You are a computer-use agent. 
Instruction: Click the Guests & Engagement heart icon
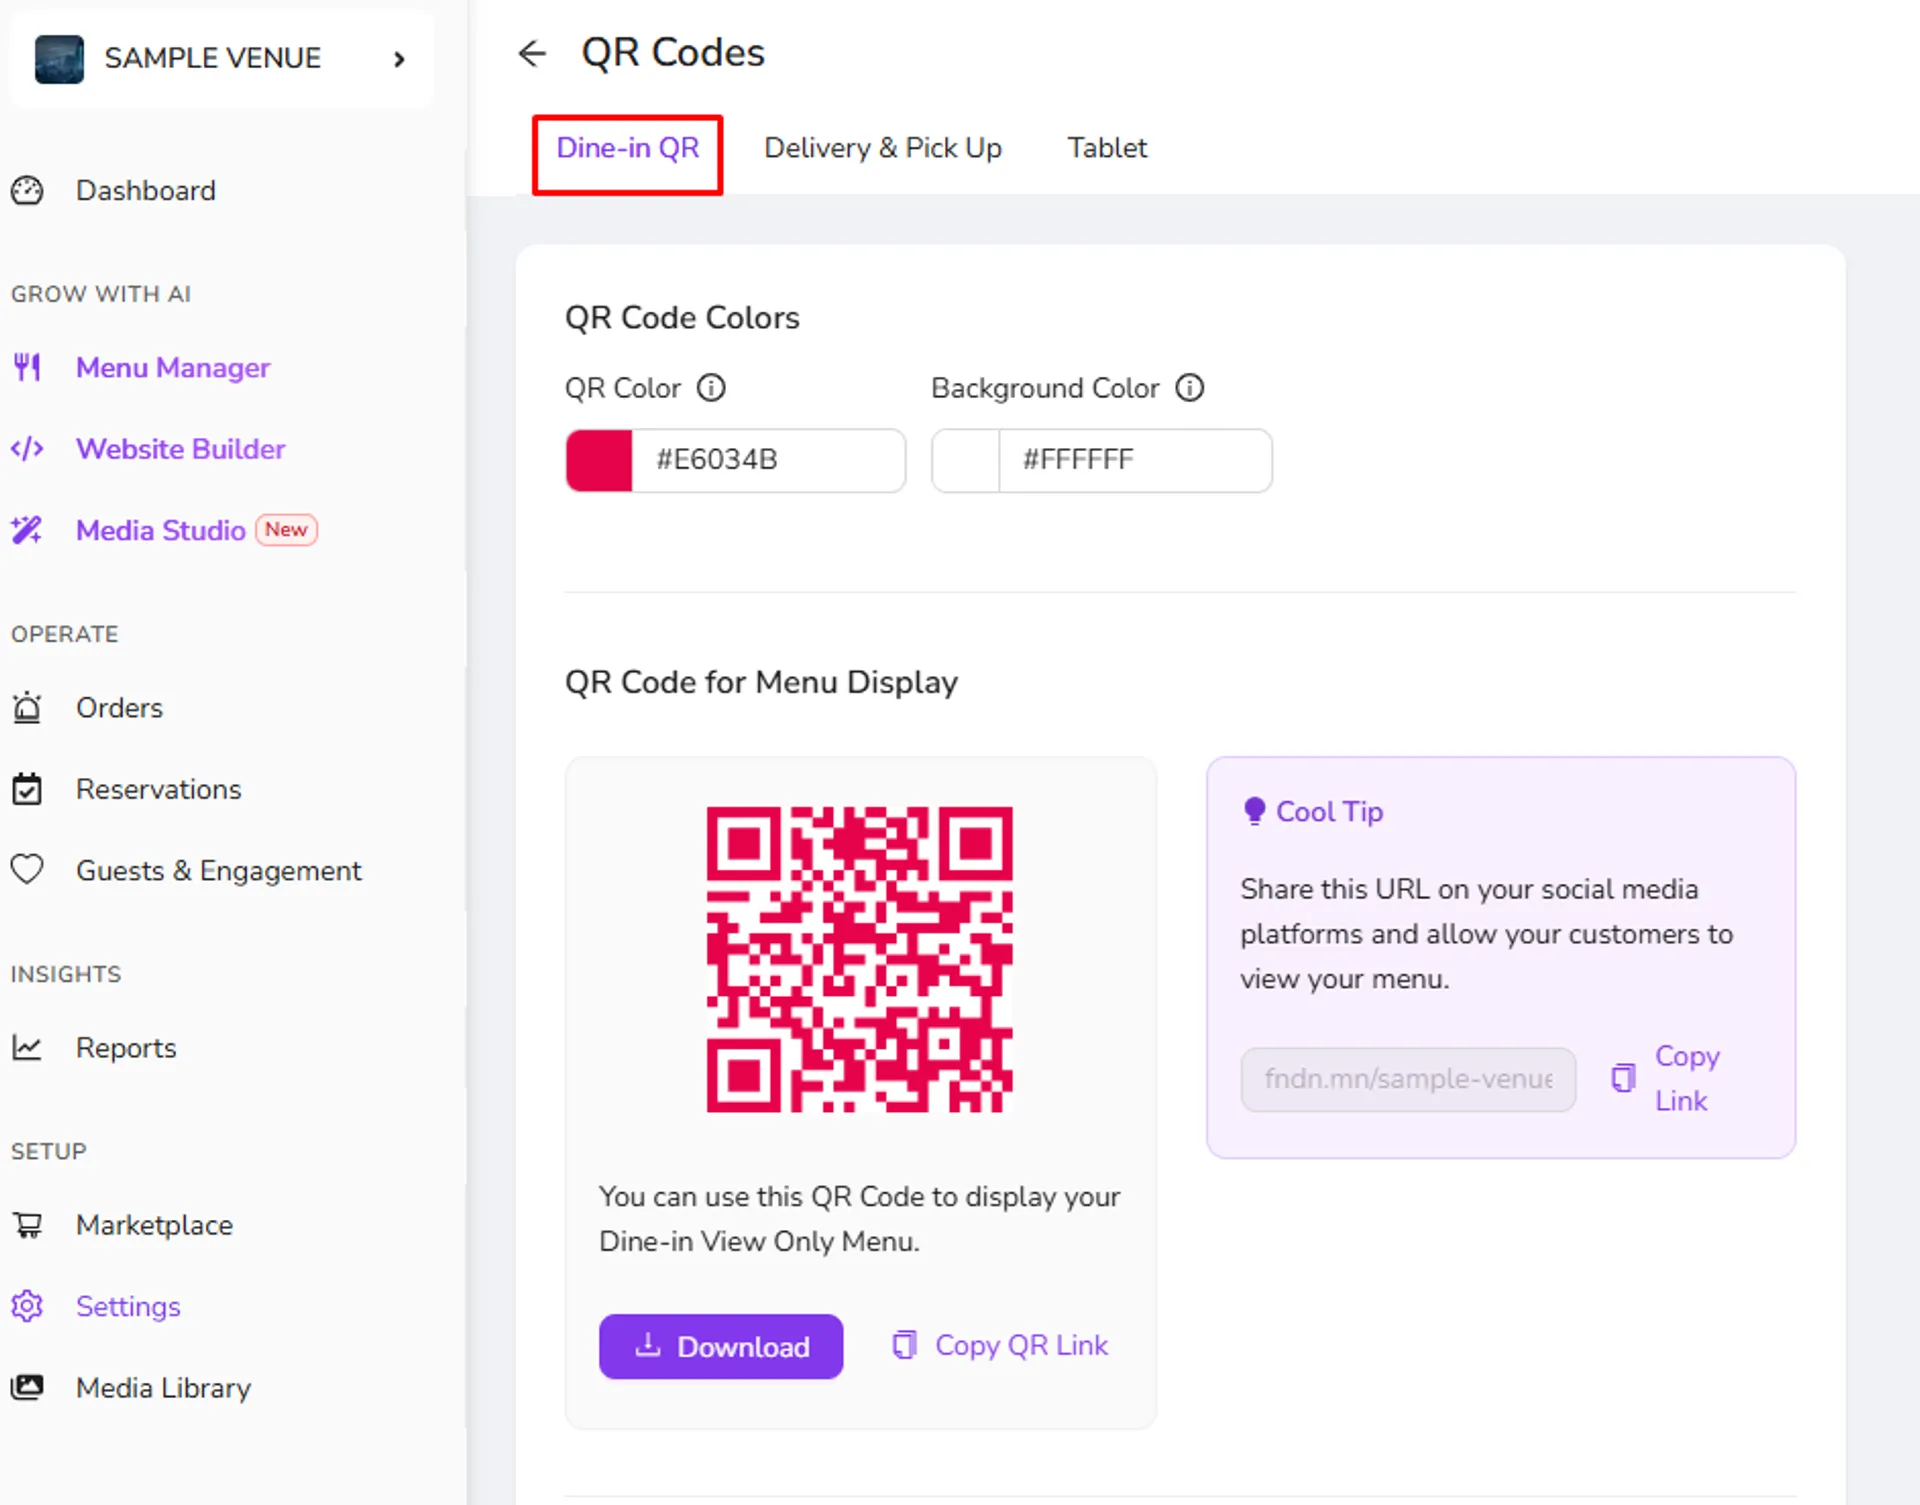[27, 870]
